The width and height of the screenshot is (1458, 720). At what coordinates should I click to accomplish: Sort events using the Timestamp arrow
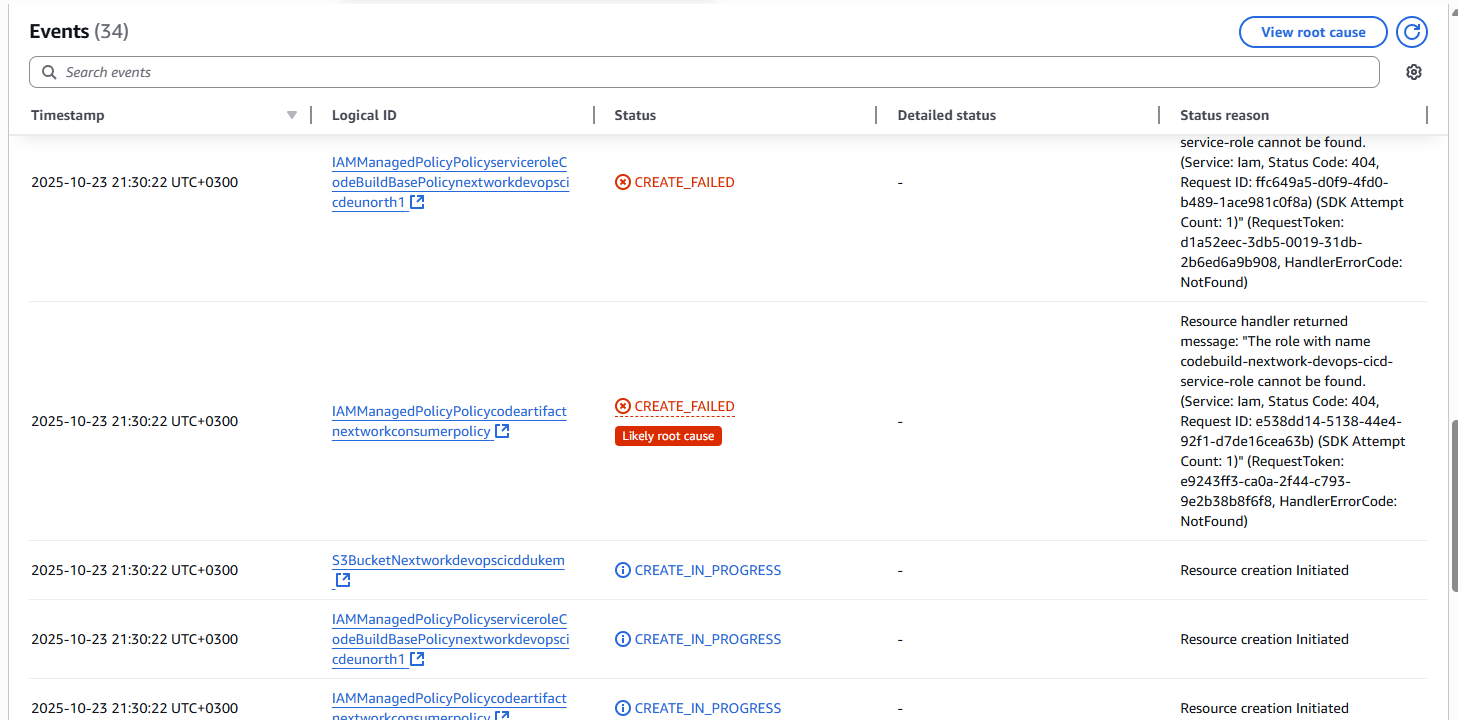point(291,115)
